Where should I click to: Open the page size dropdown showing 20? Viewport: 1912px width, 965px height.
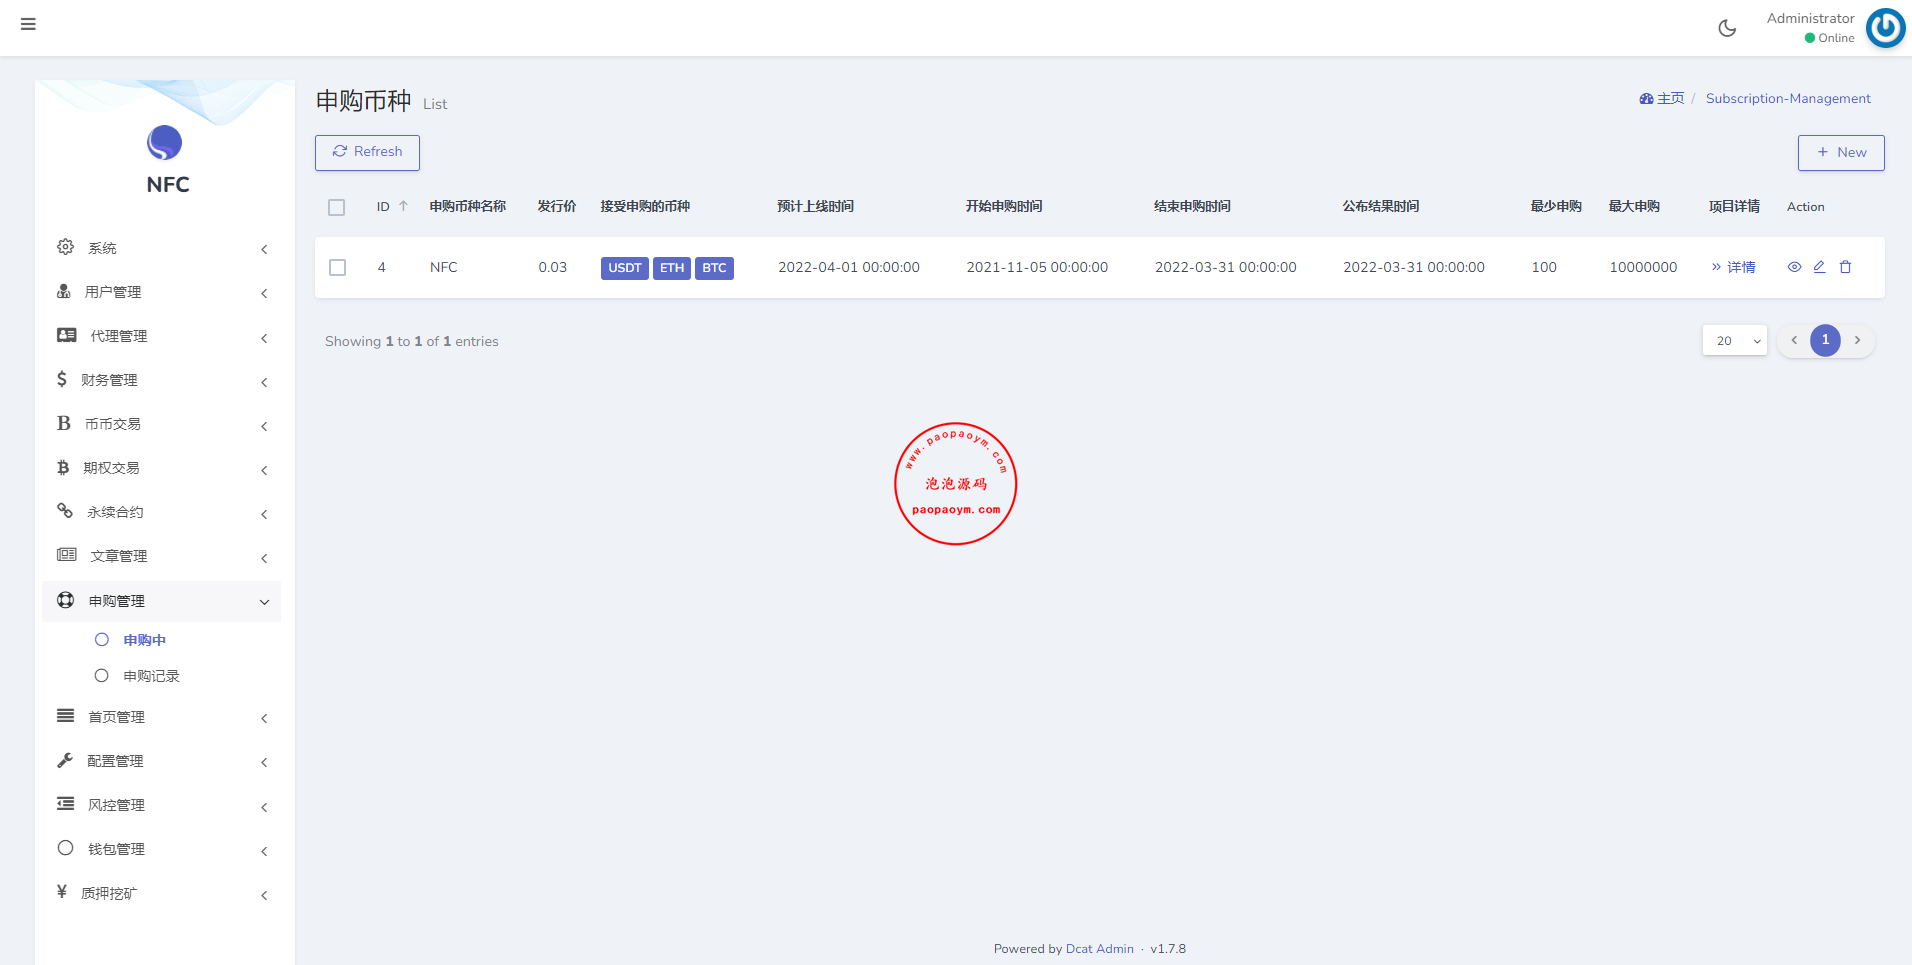click(x=1734, y=341)
